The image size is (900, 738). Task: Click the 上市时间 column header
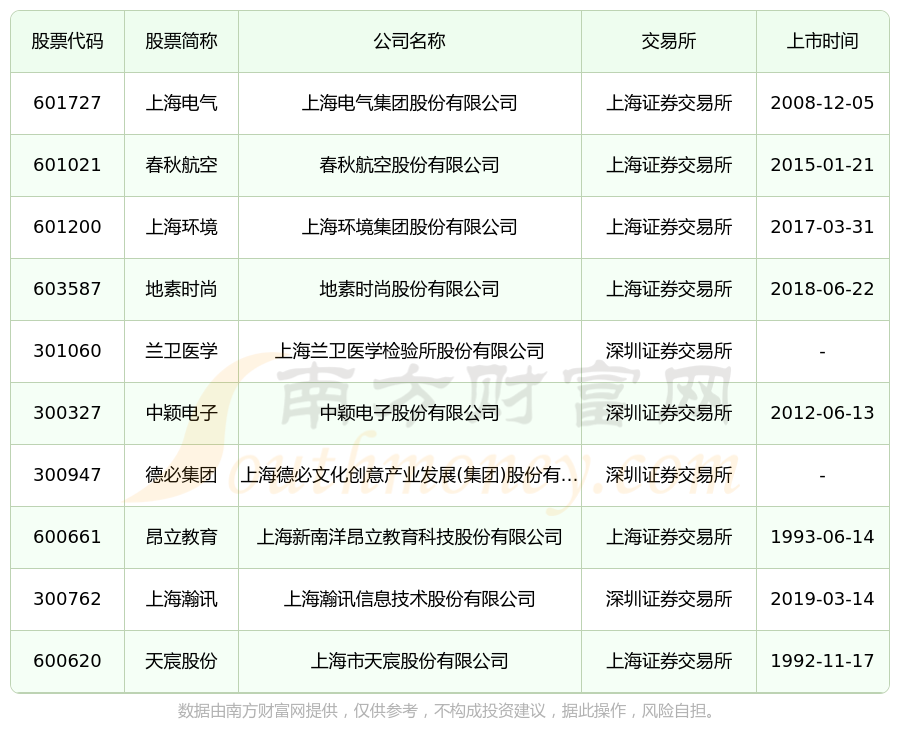click(823, 41)
